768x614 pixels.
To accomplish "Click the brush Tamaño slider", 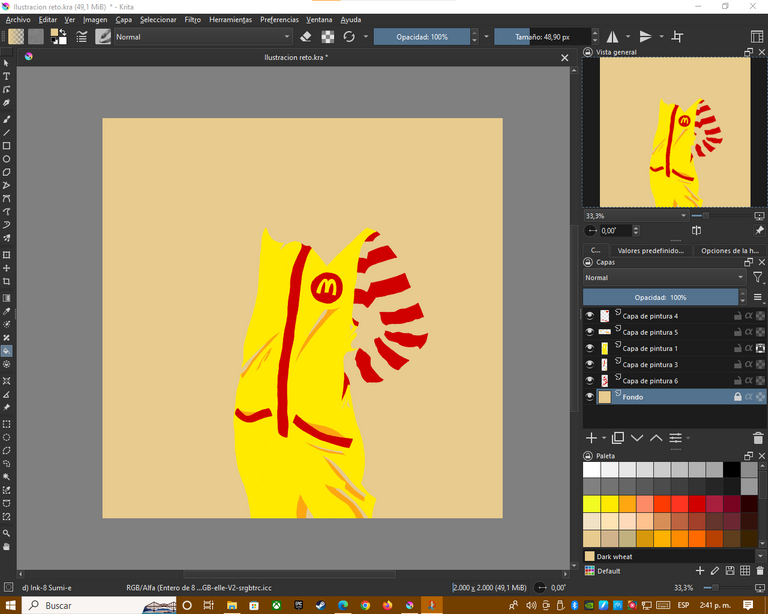I will click(542, 37).
